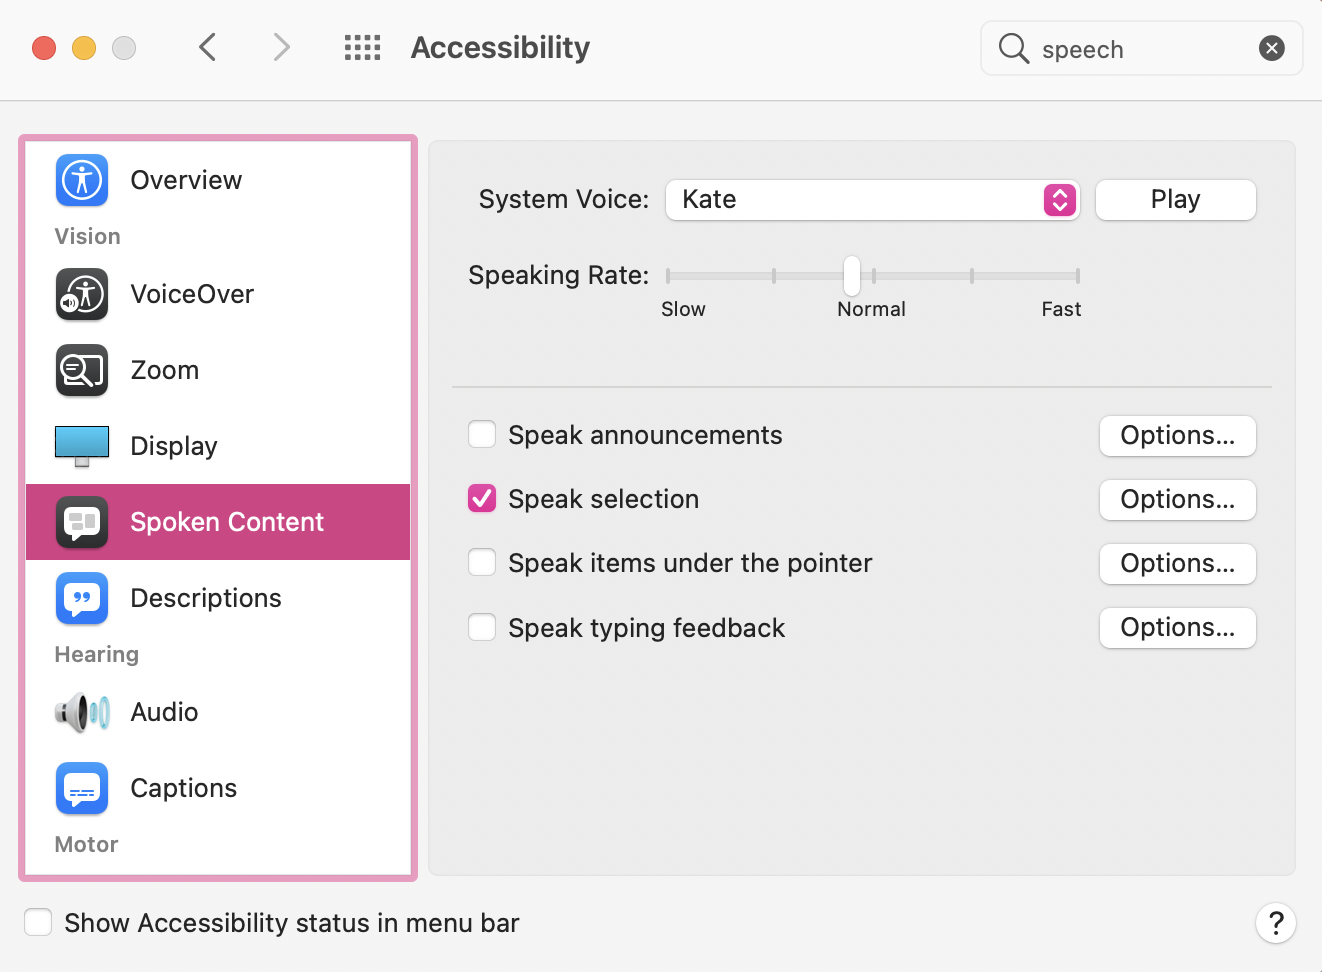
Task: Select the VoiceOver icon in sidebar
Action: point(82,294)
